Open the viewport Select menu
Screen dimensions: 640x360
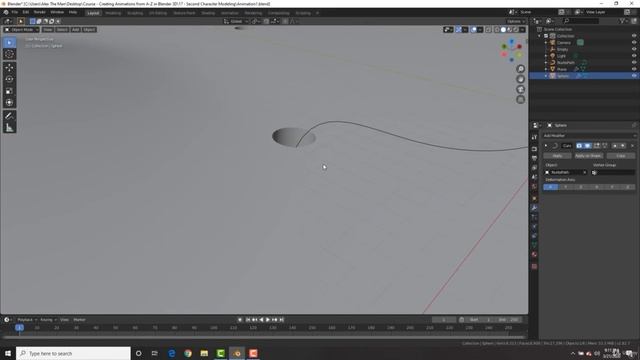click(62, 30)
